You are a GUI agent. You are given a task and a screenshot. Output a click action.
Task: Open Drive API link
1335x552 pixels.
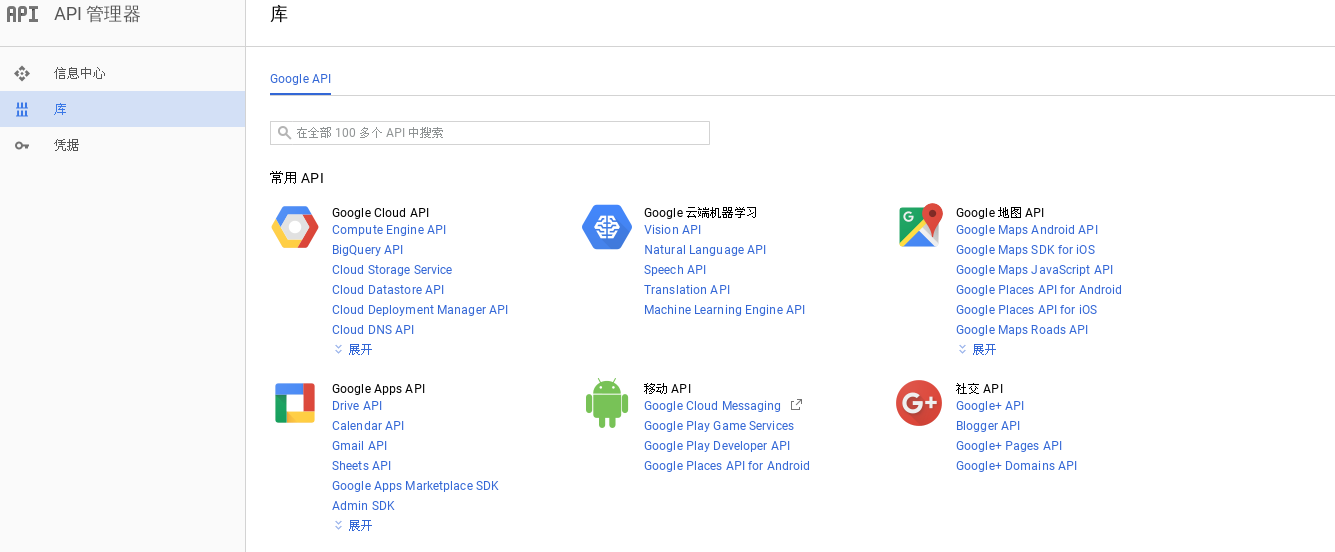357,406
